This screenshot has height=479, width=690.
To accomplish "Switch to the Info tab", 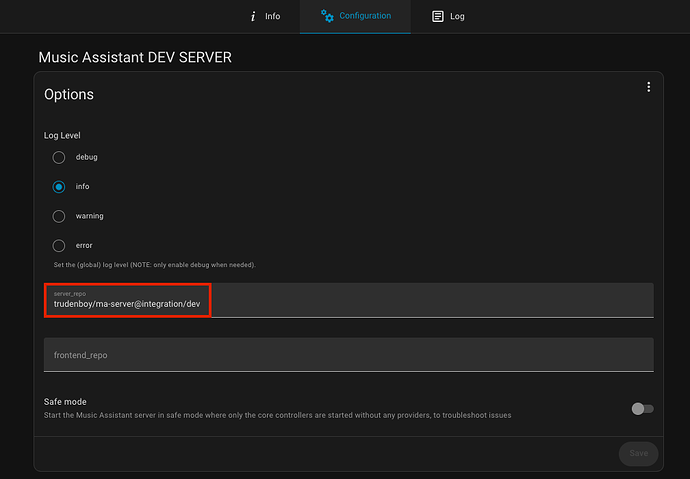I will (265, 16).
